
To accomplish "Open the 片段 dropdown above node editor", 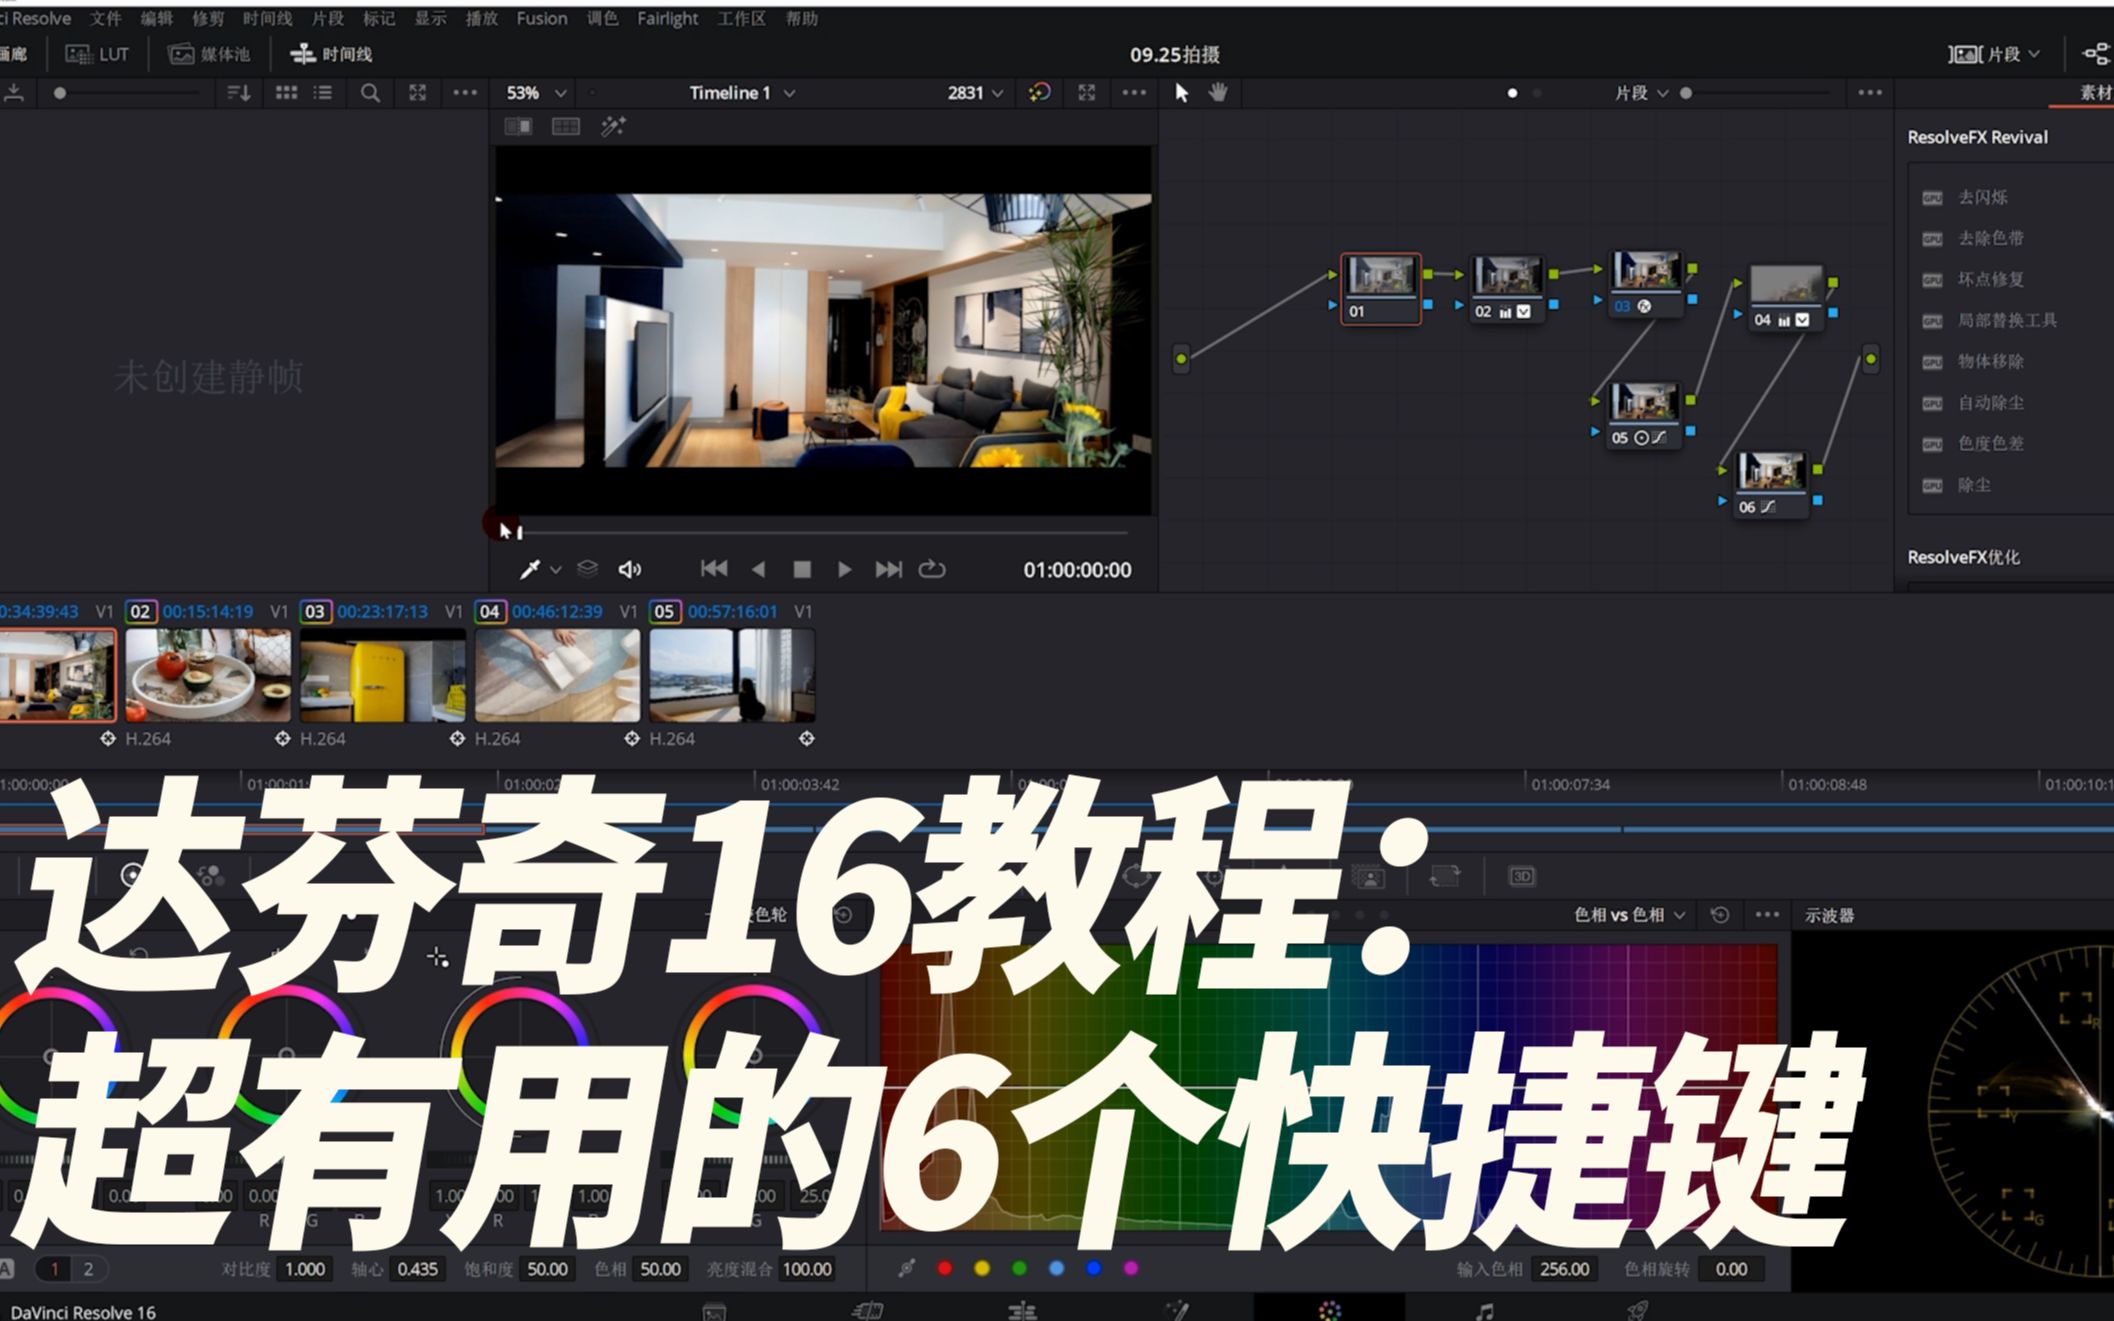I will [x=1641, y=93].
